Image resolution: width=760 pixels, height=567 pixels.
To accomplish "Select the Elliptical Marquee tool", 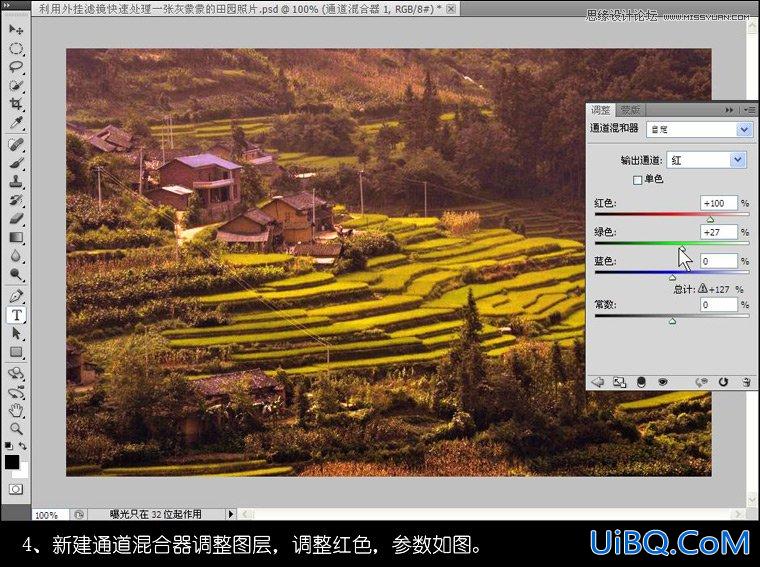I will click(x=16, y=48).
